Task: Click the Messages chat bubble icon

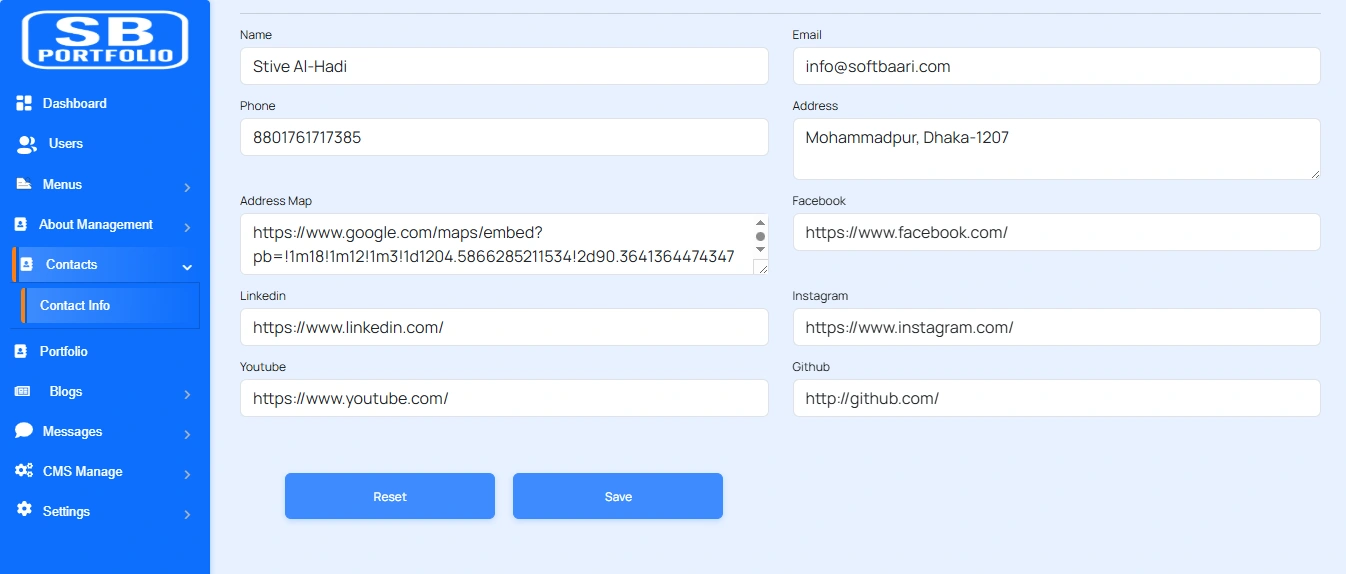Action: 24,431
